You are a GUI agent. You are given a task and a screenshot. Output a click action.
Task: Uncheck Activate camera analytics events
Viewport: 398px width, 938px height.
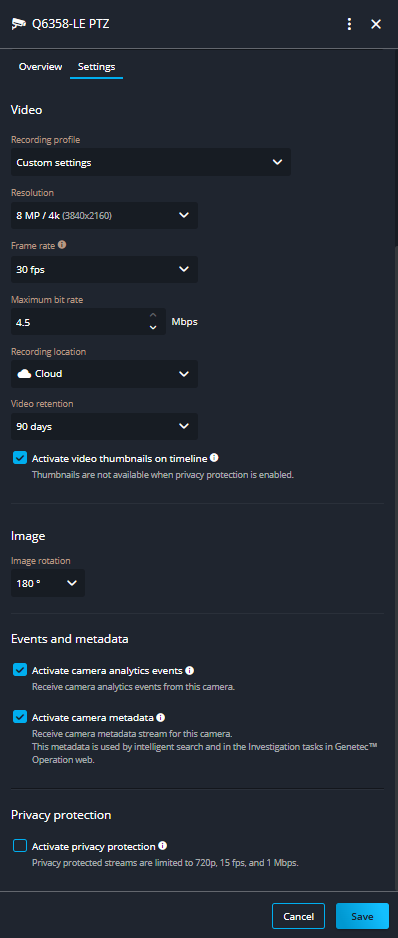tap(20, 670)
